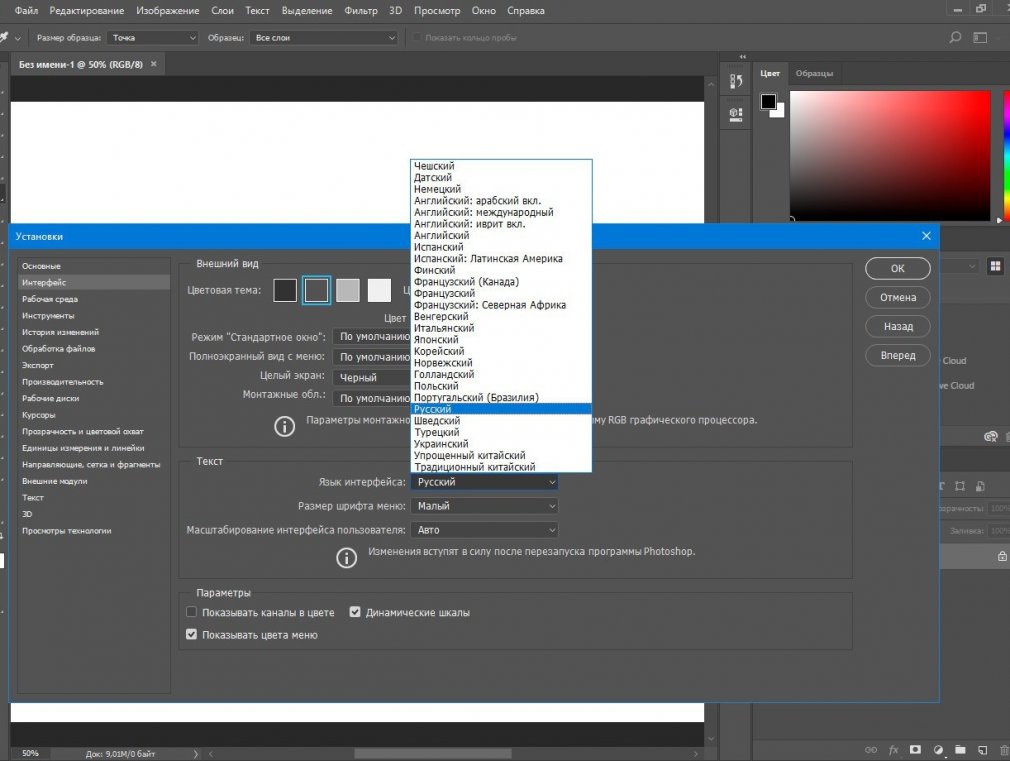Click the Отмена button

click(x=897, y=297)
